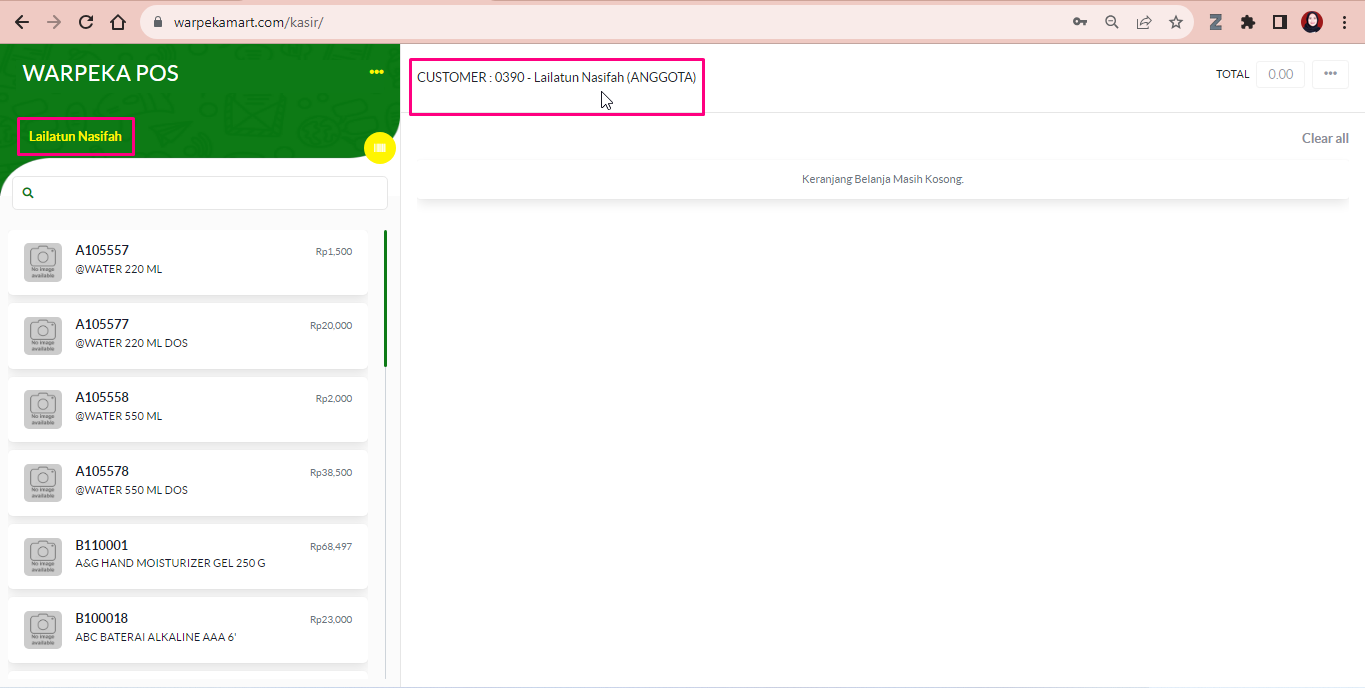1365x688 pixels.
Task: Click the Lailatun Nasifah user name
Action: pyautogui.click(x=75, y=136)
